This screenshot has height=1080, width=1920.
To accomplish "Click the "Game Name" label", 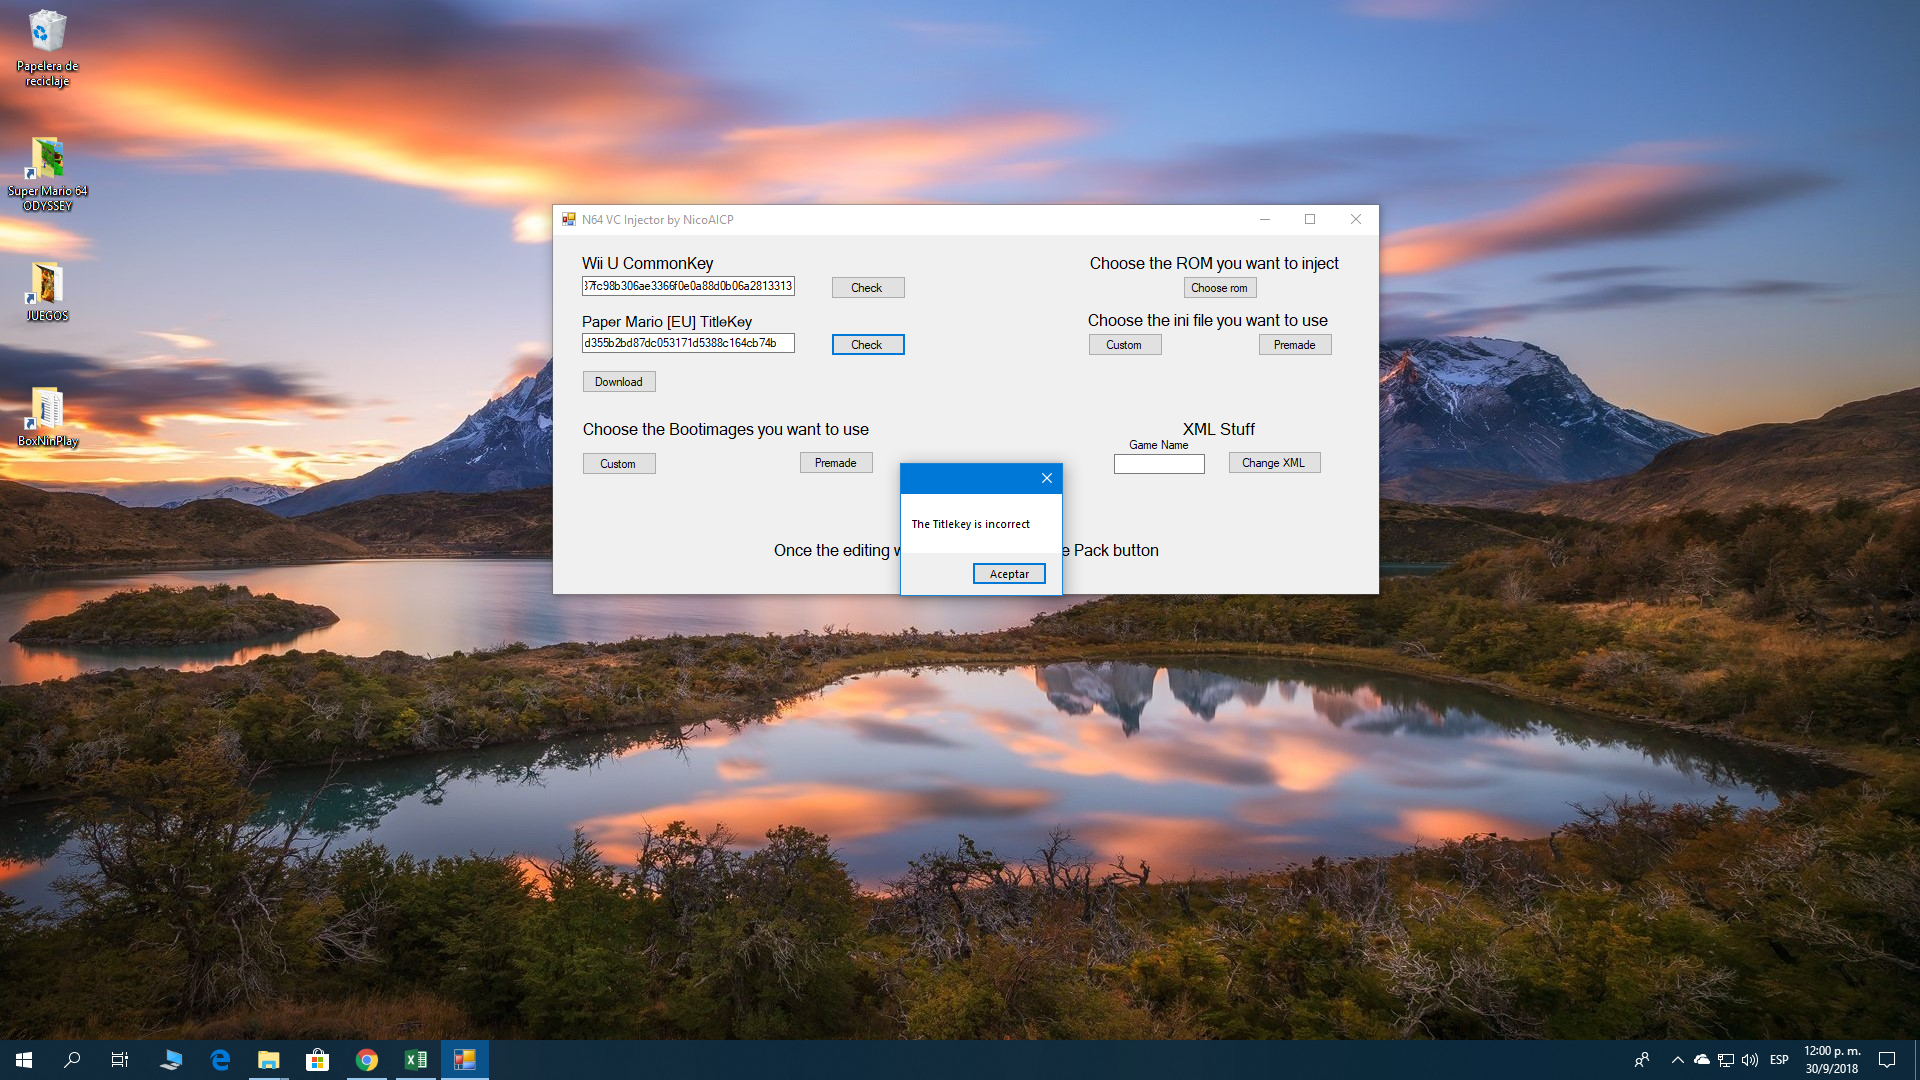I will click(1159, 445).
